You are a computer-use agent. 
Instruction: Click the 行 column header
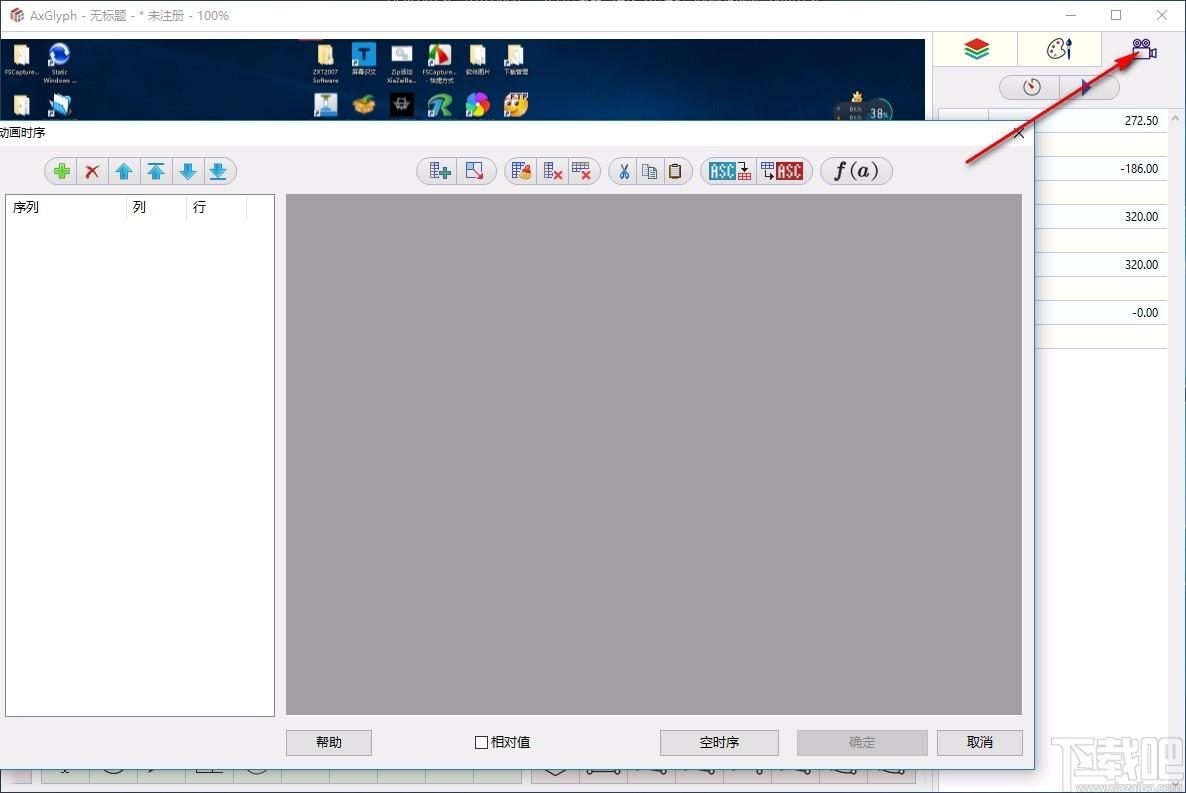click(216, 207)
